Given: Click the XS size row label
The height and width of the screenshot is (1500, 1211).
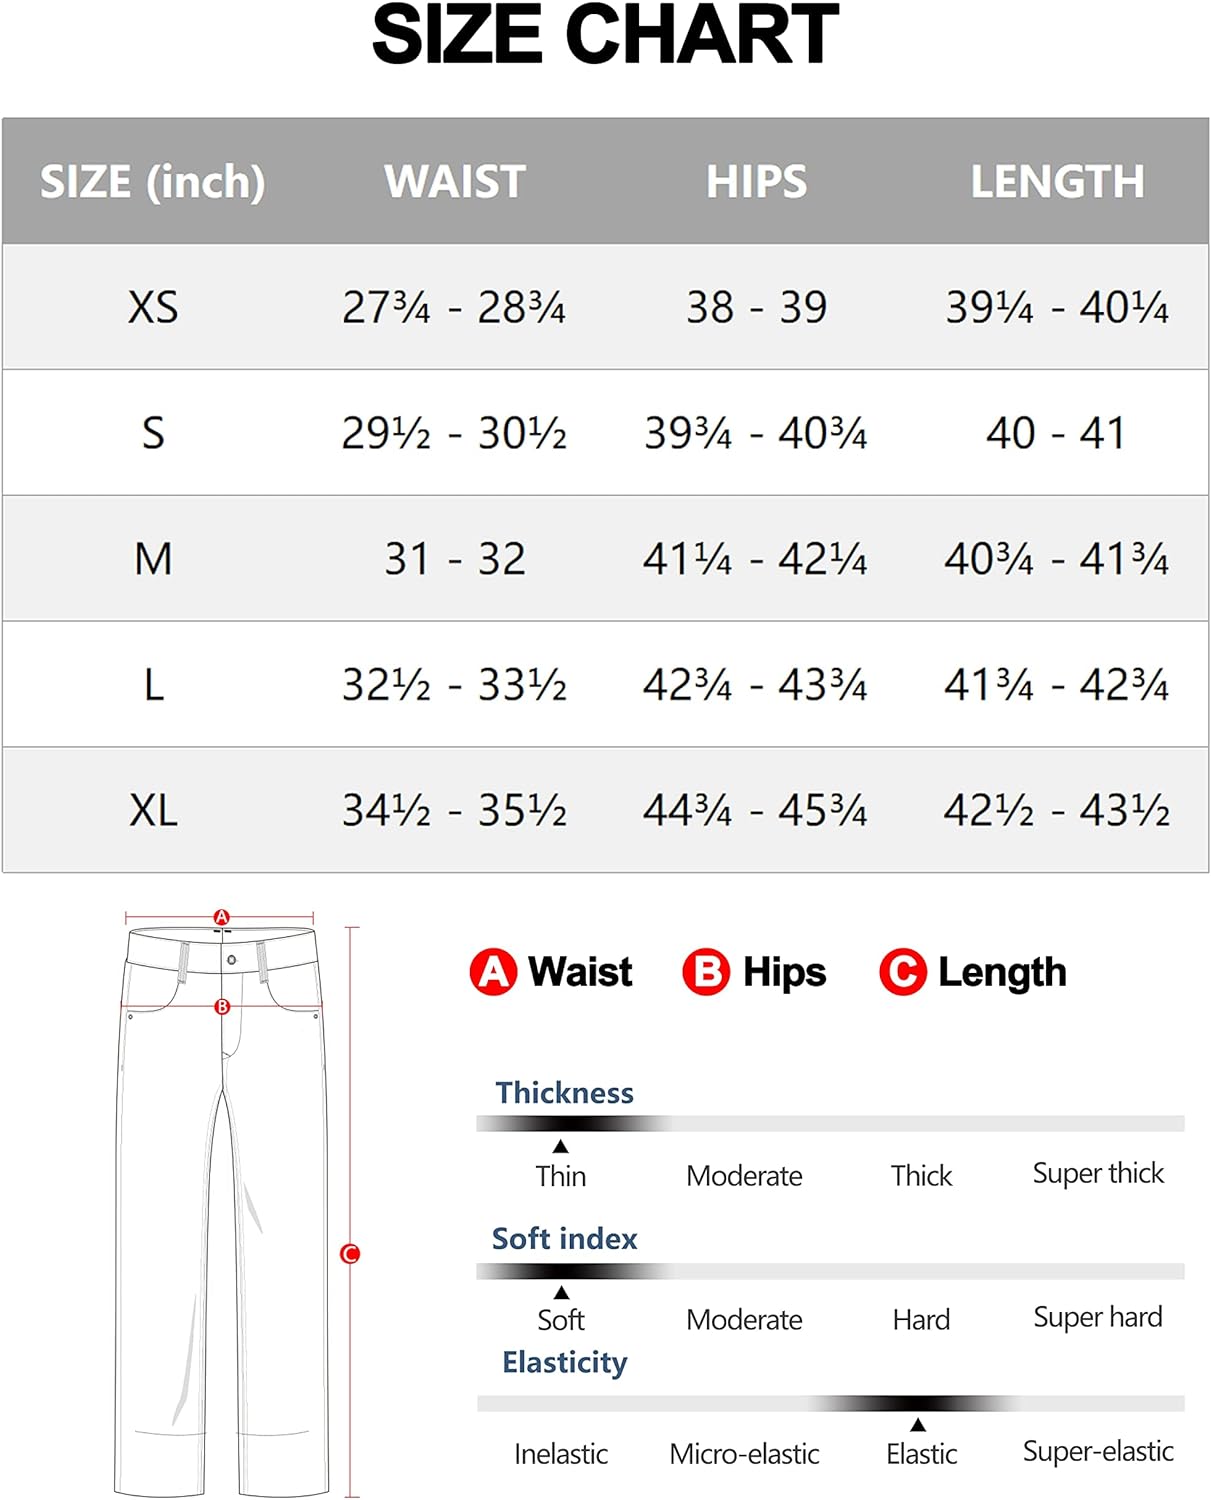Looking at the screenshot, I should [x=153, y=307].
